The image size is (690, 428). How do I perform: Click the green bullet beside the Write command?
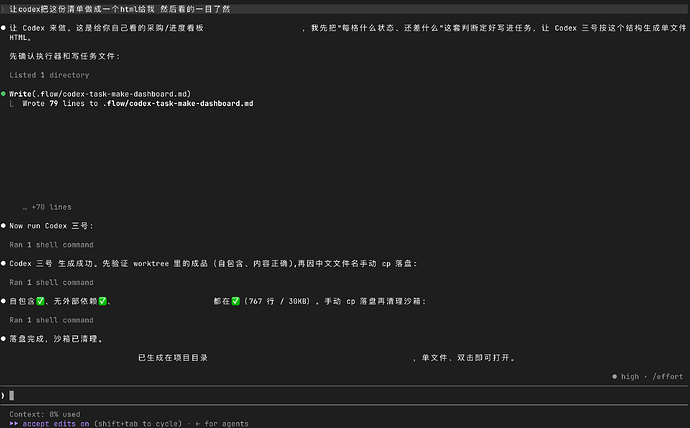click(x=4, y=94)
